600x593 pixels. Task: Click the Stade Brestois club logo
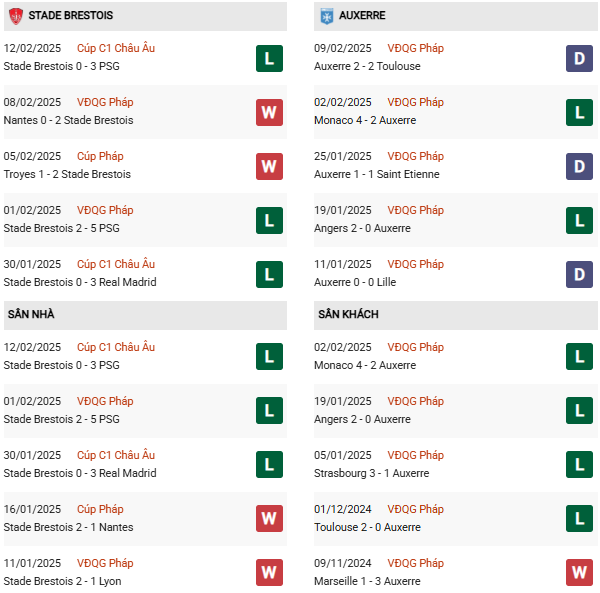[x=15, y=16]
